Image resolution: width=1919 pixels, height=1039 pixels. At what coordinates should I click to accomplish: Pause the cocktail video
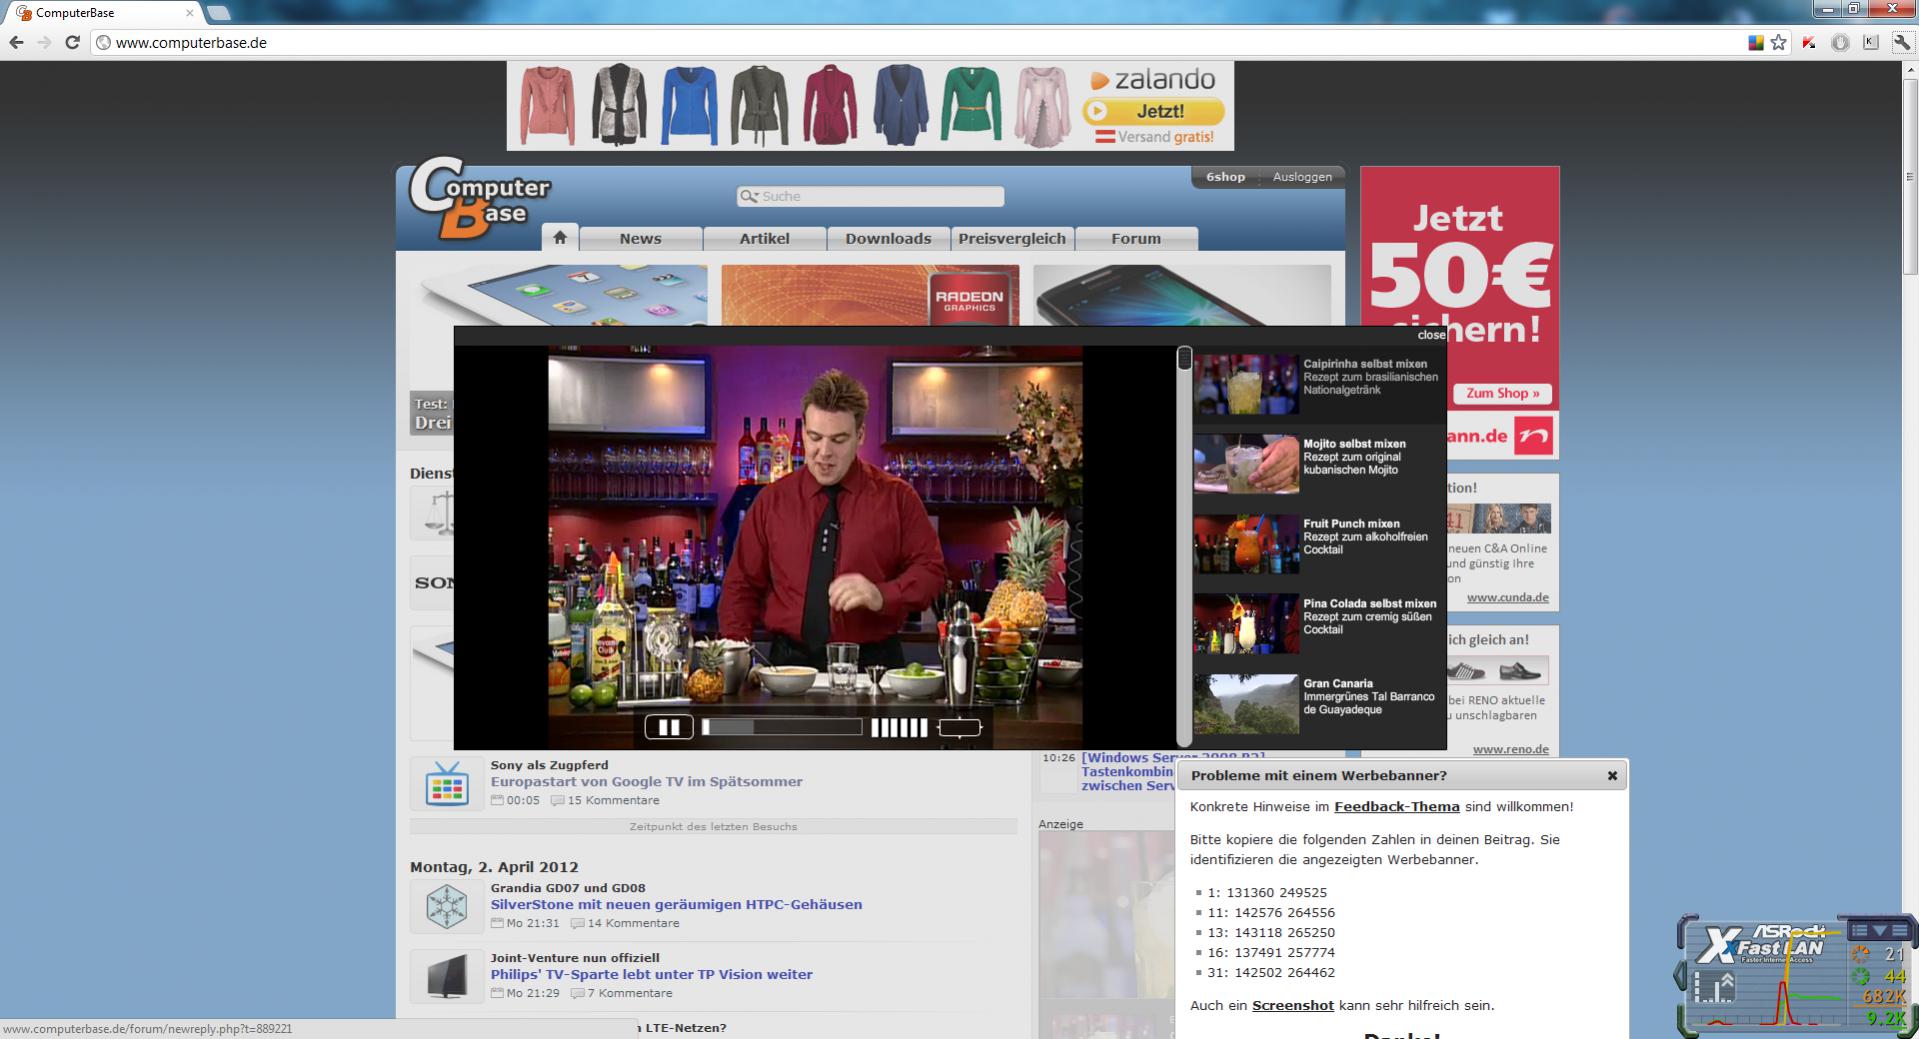pos(669,727)
